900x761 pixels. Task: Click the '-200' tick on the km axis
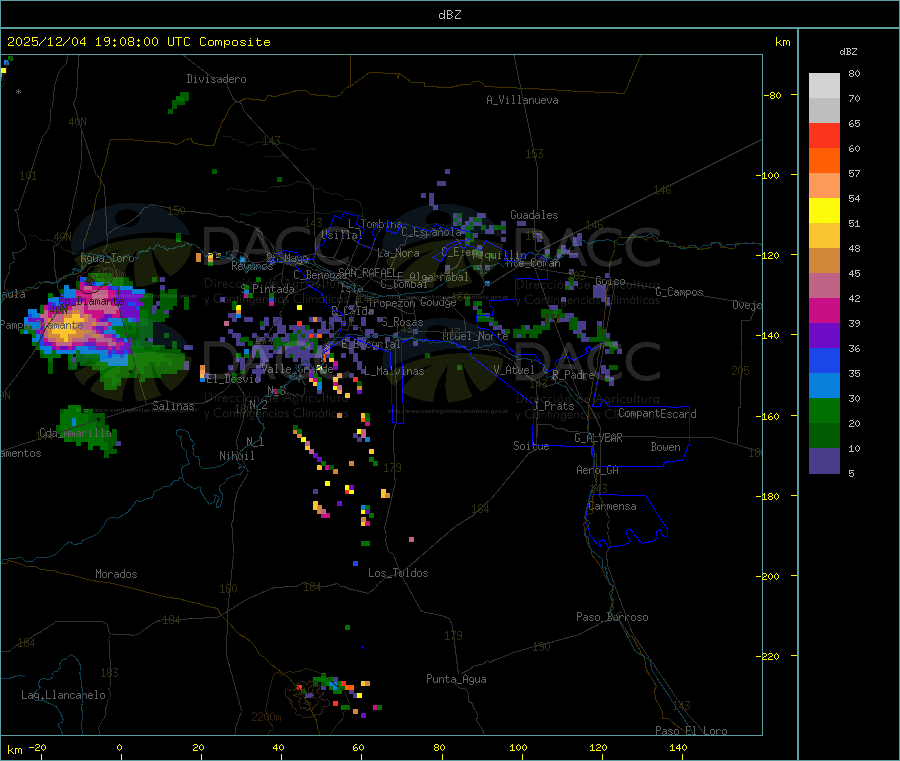[x=767, y=576]
